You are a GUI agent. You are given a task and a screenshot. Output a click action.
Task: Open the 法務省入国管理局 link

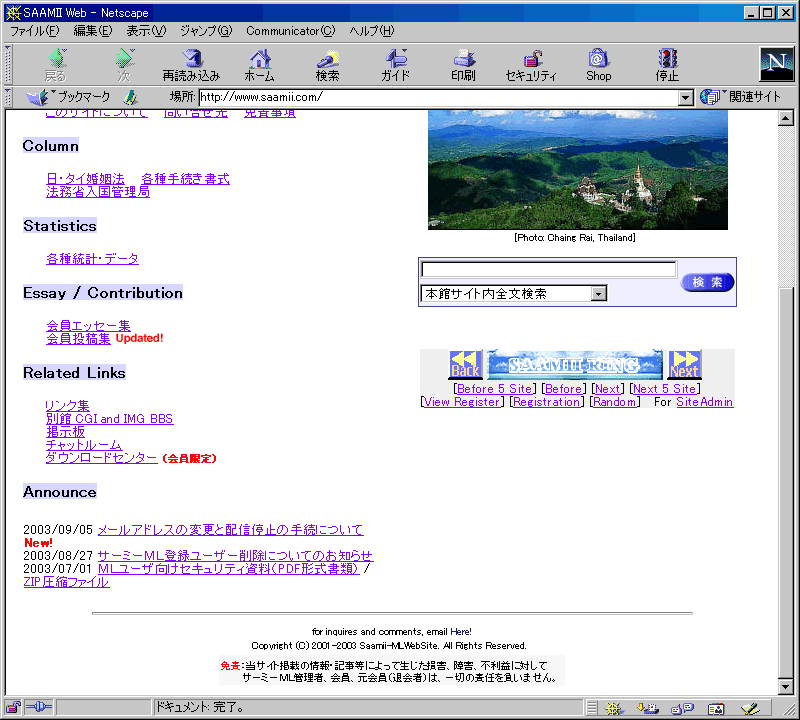98,192
